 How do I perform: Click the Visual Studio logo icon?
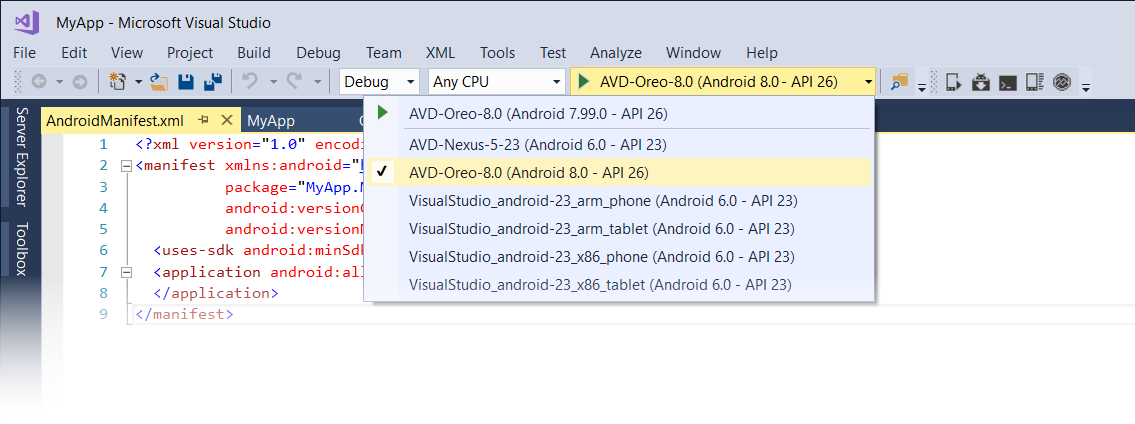(26, 22)
